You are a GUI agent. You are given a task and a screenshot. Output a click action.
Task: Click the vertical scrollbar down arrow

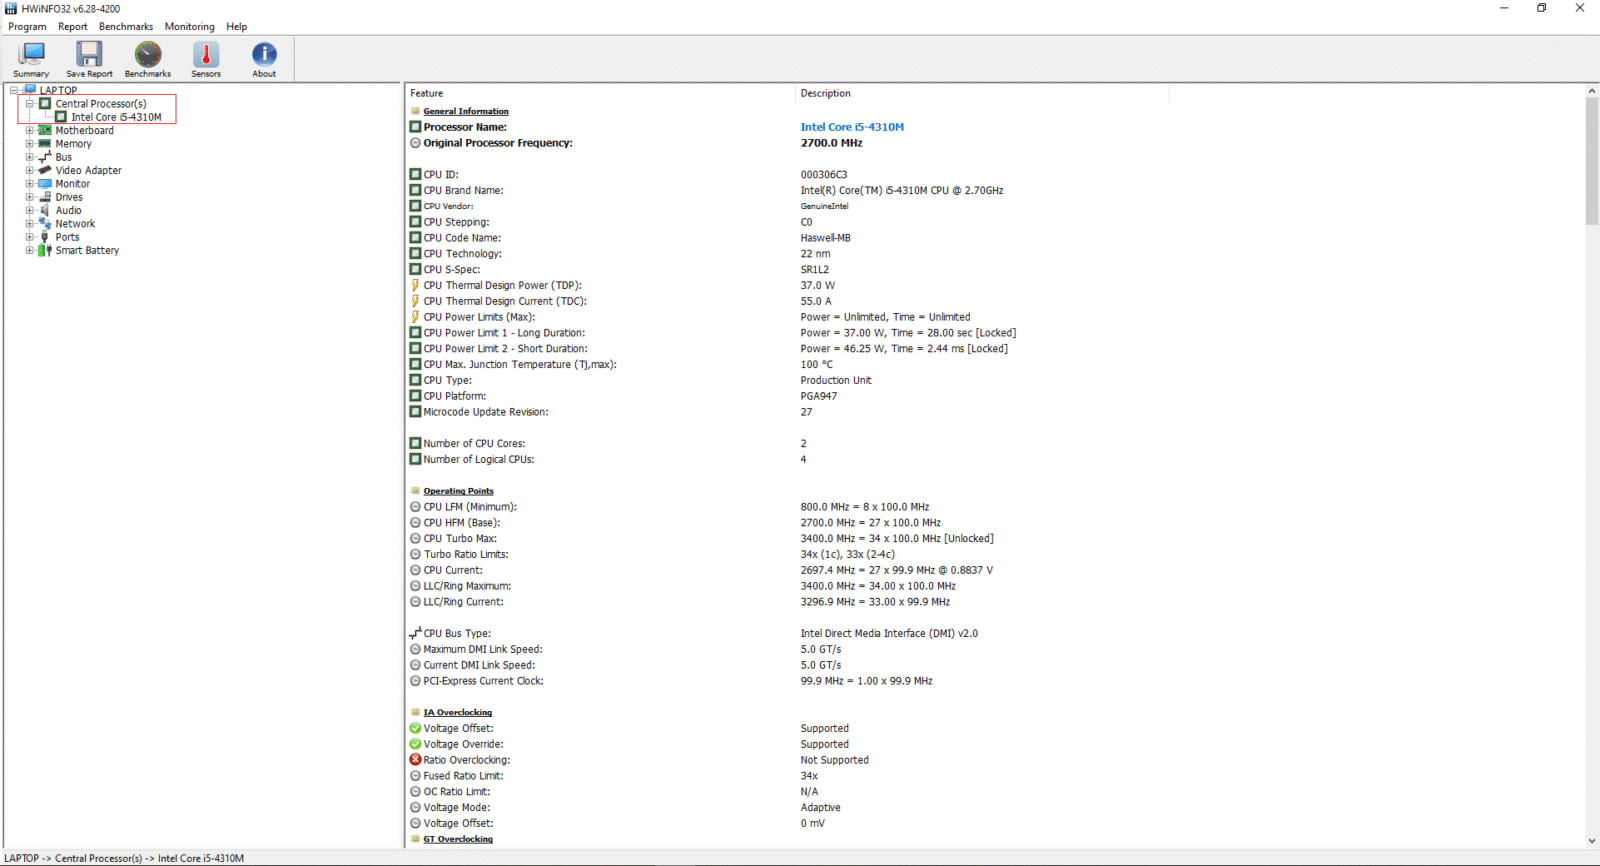pos(1591,841)
